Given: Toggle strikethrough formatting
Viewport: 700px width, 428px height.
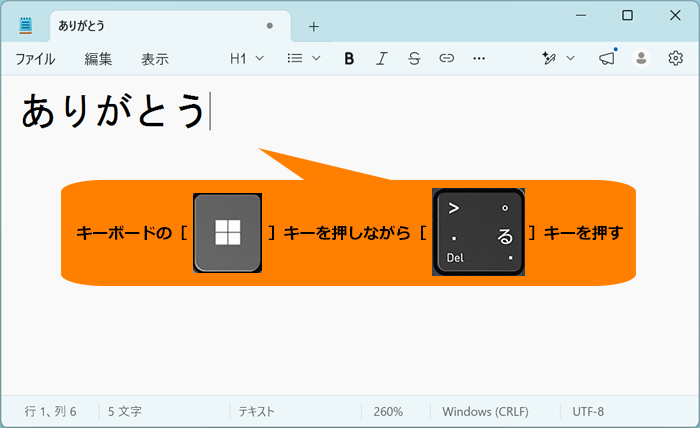Looking at the screenshot, I should pyautogui.click(x=414, y=58).
